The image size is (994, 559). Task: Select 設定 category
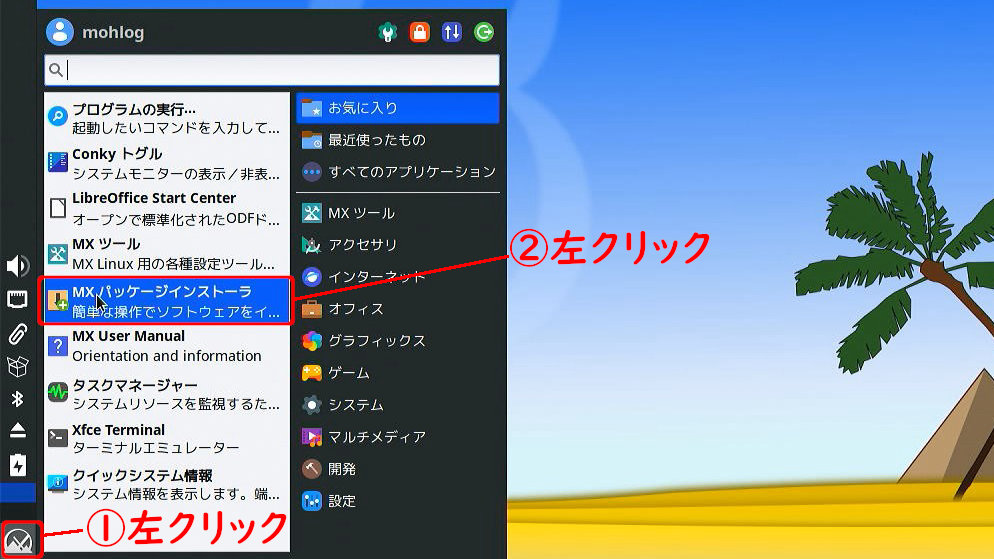(x=398, y=501)
